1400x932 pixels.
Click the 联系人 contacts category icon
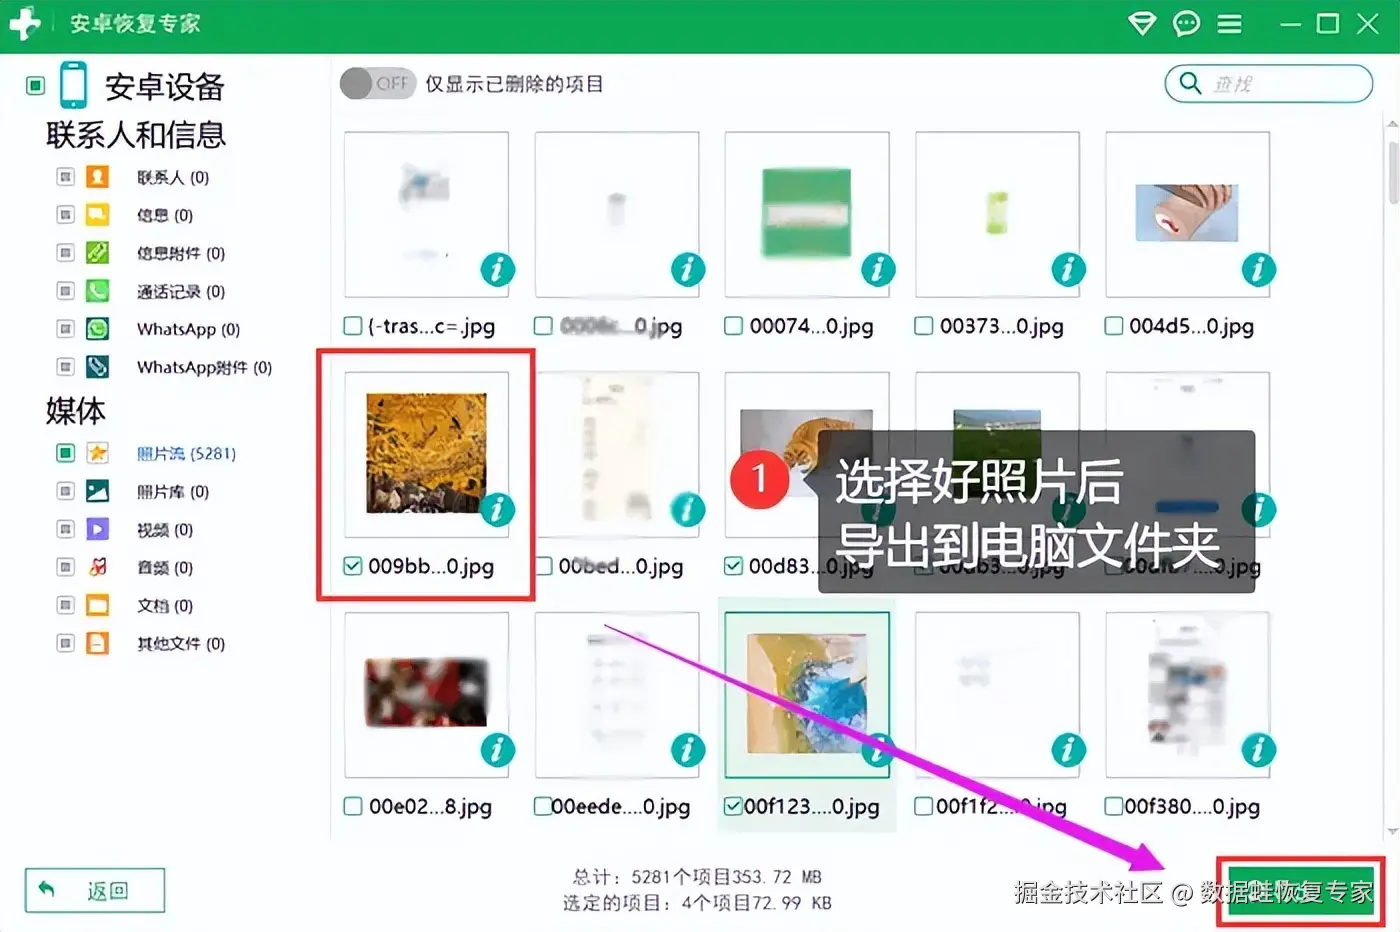97,177
